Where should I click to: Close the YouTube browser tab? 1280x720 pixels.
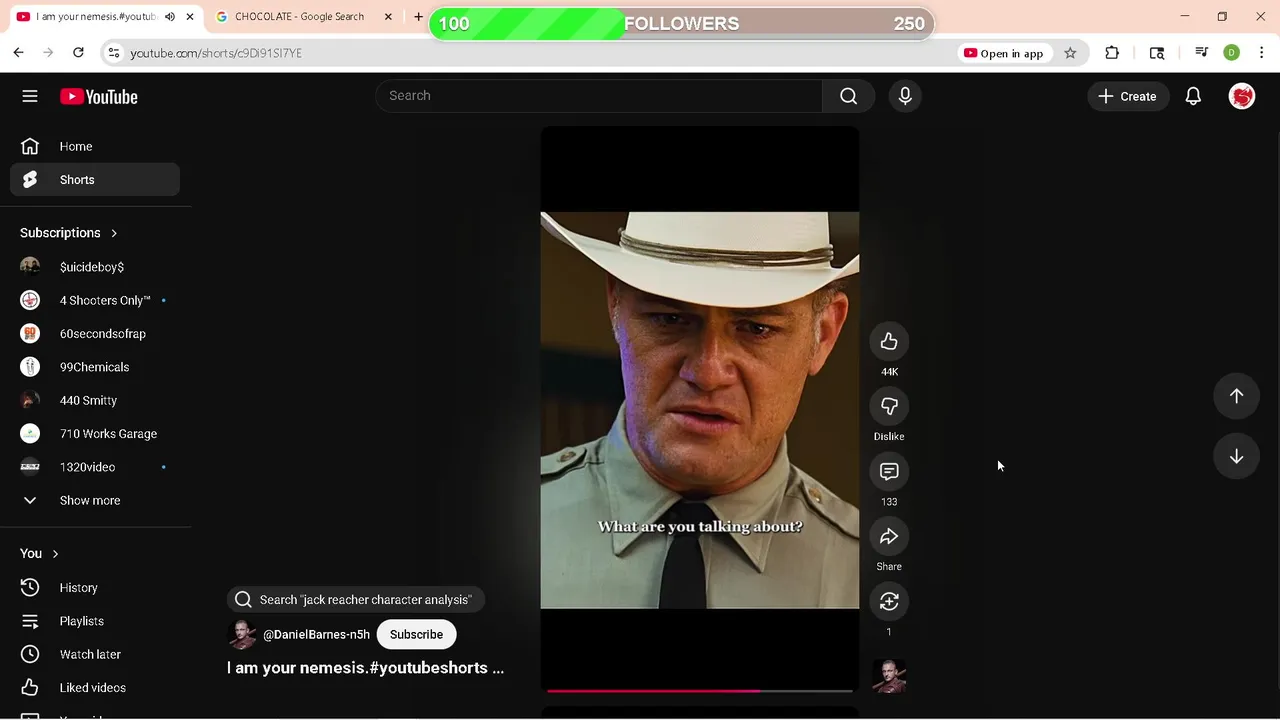tap(190, 17)
